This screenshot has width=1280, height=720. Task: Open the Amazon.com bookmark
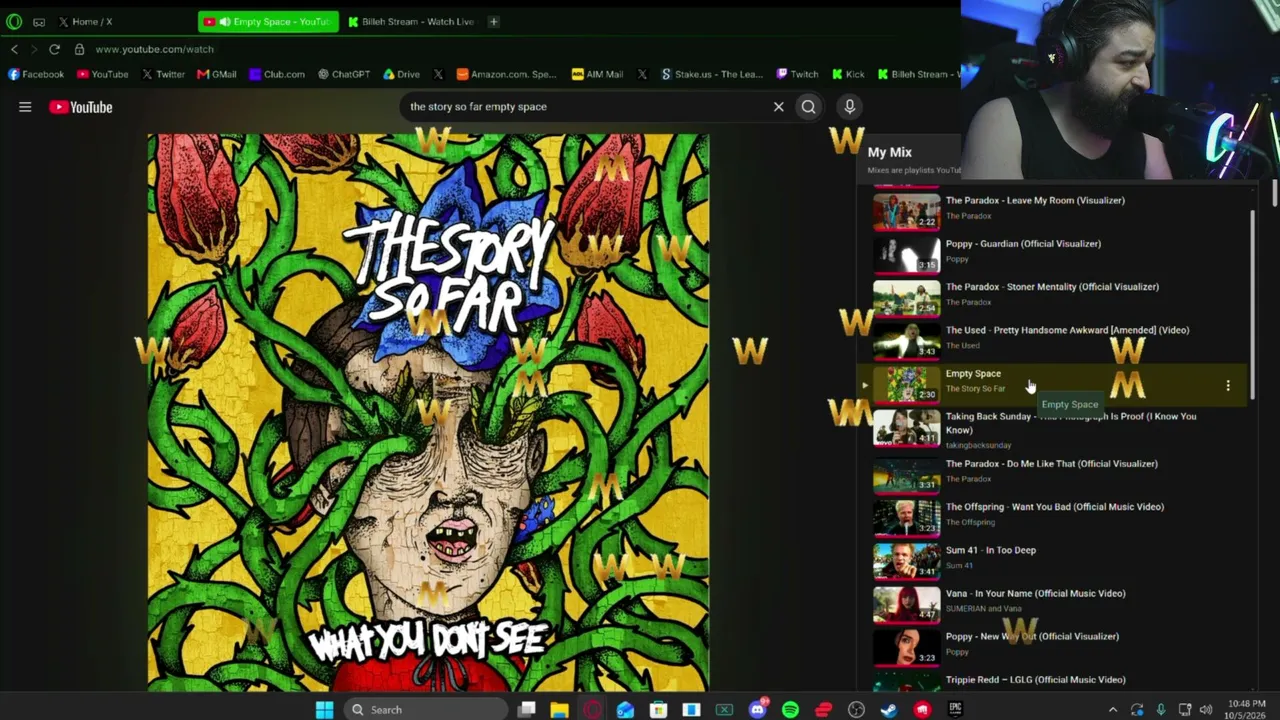point(506,74)
